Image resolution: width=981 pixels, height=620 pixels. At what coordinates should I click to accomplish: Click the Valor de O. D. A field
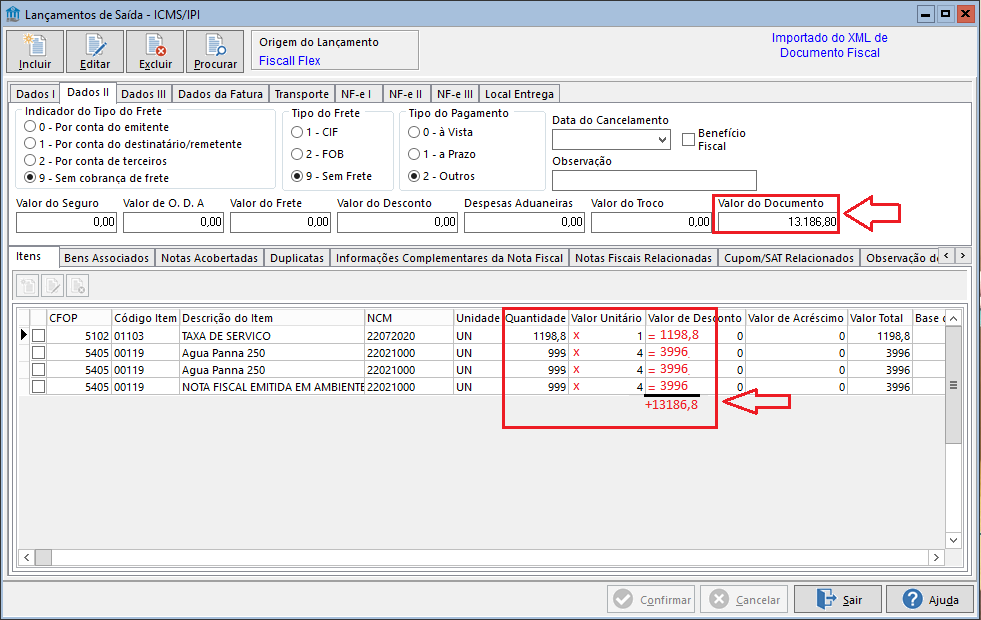[173, 222]
